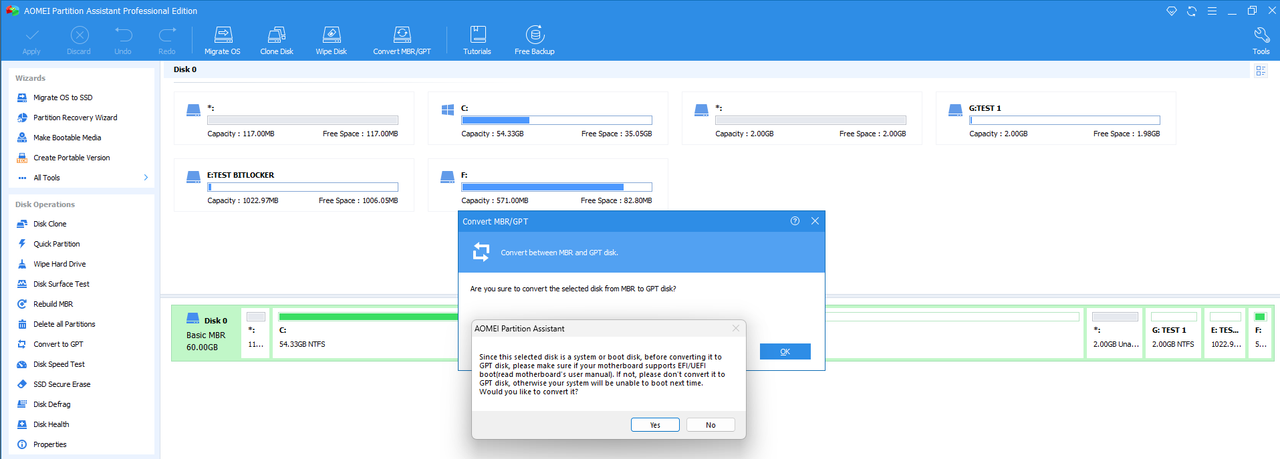Click OK in Convert MBR/GPT dialog
This screenshot has width=1280, height=459.
click(x=785, y=352)
